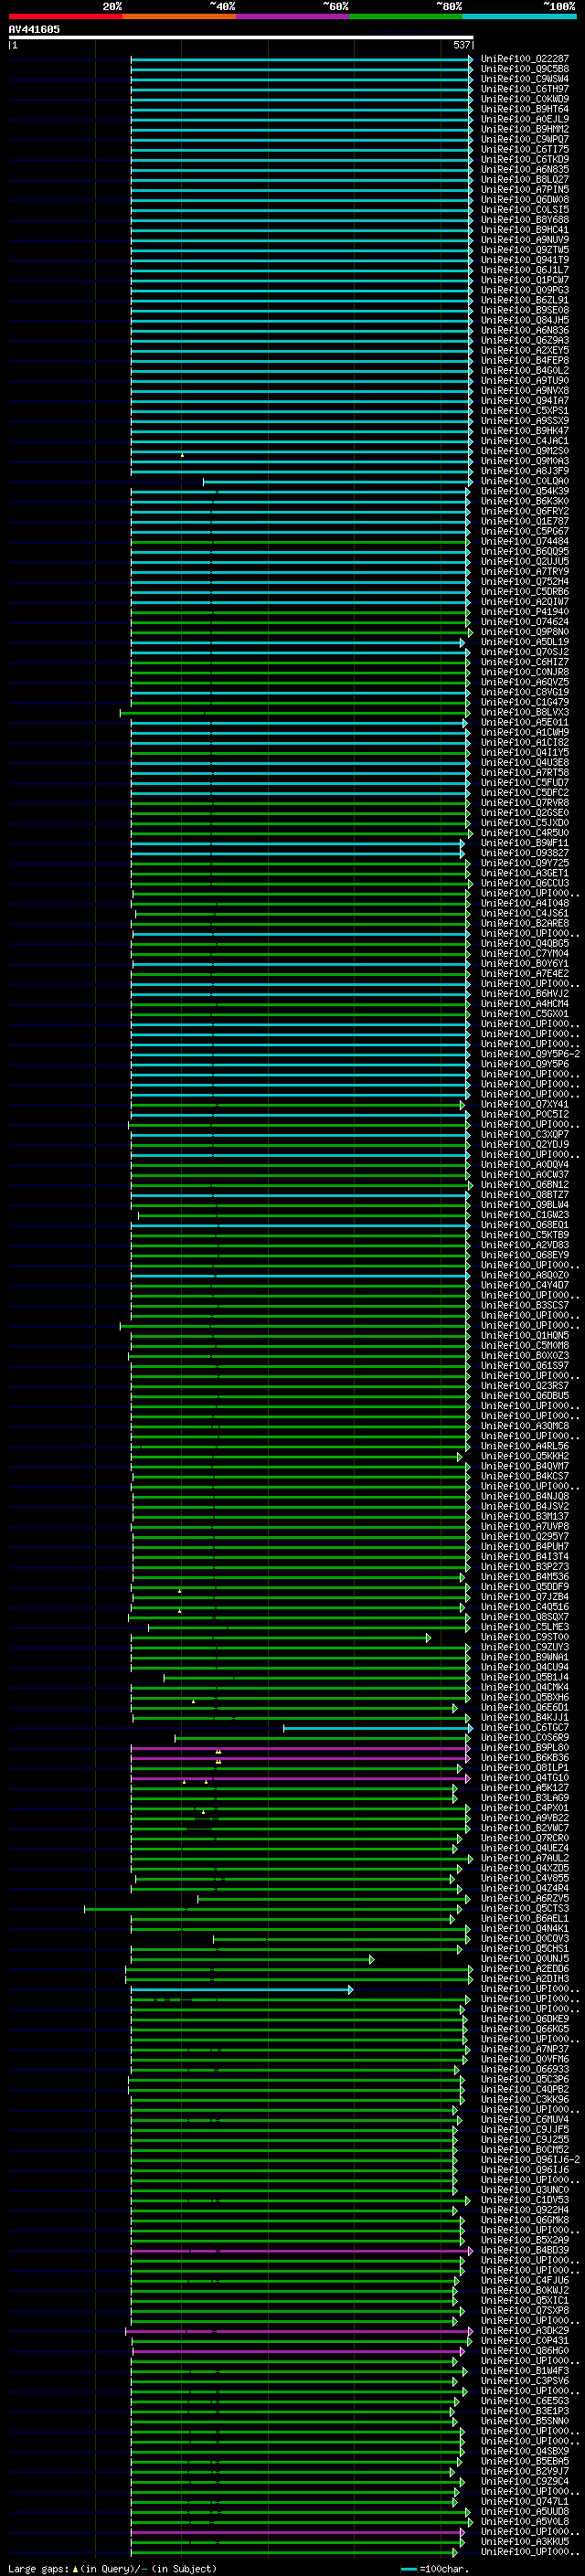Viewport: 585px width, 2576px height.
Task: Select the purple ~60% identity legend segment
Action: pos(293,16)
